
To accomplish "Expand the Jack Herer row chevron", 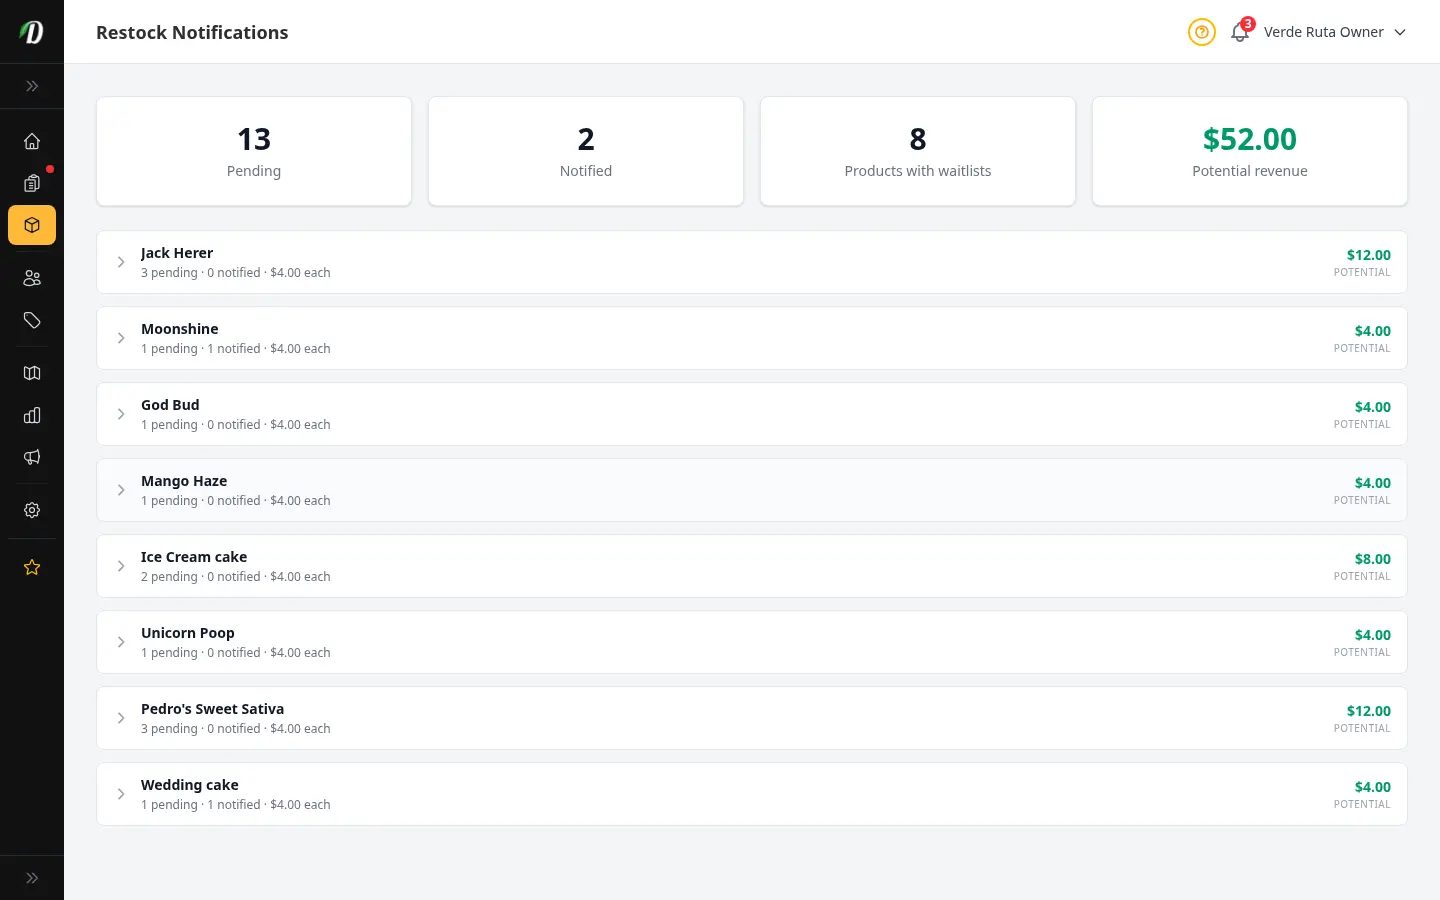I will pos(121,262).
